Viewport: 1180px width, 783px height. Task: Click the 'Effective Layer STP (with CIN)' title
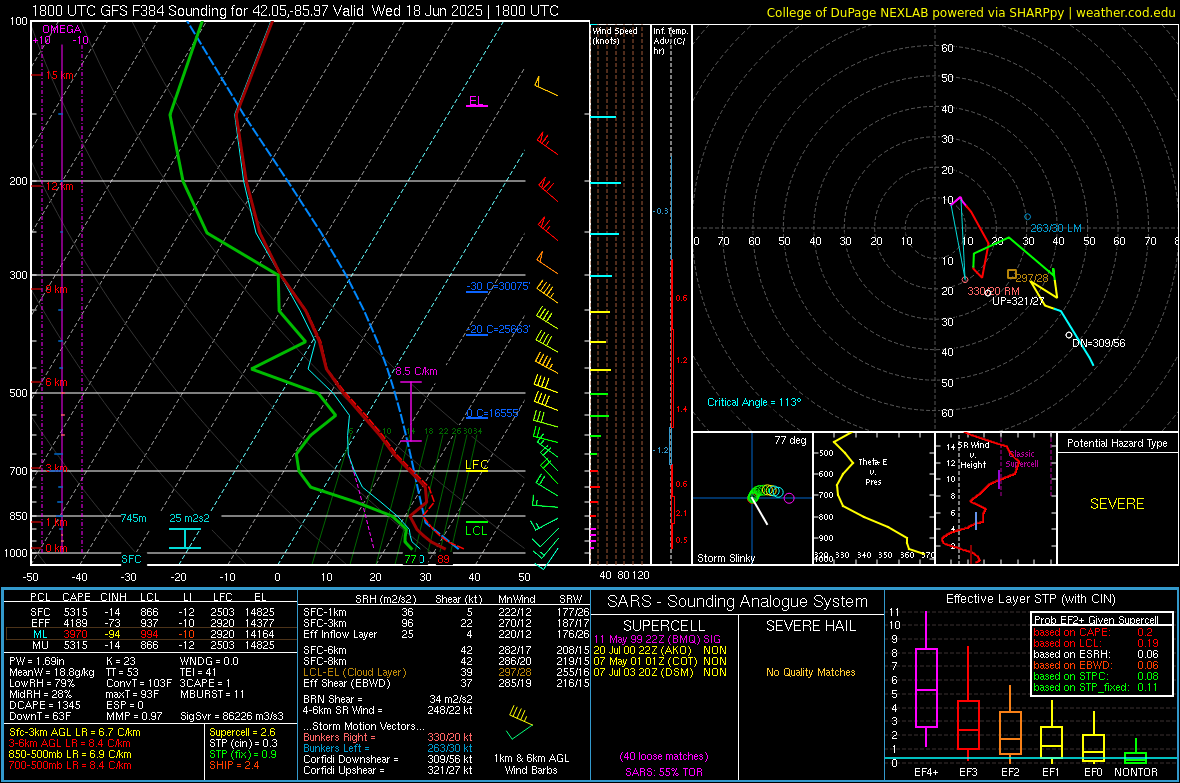point(1030,599)
